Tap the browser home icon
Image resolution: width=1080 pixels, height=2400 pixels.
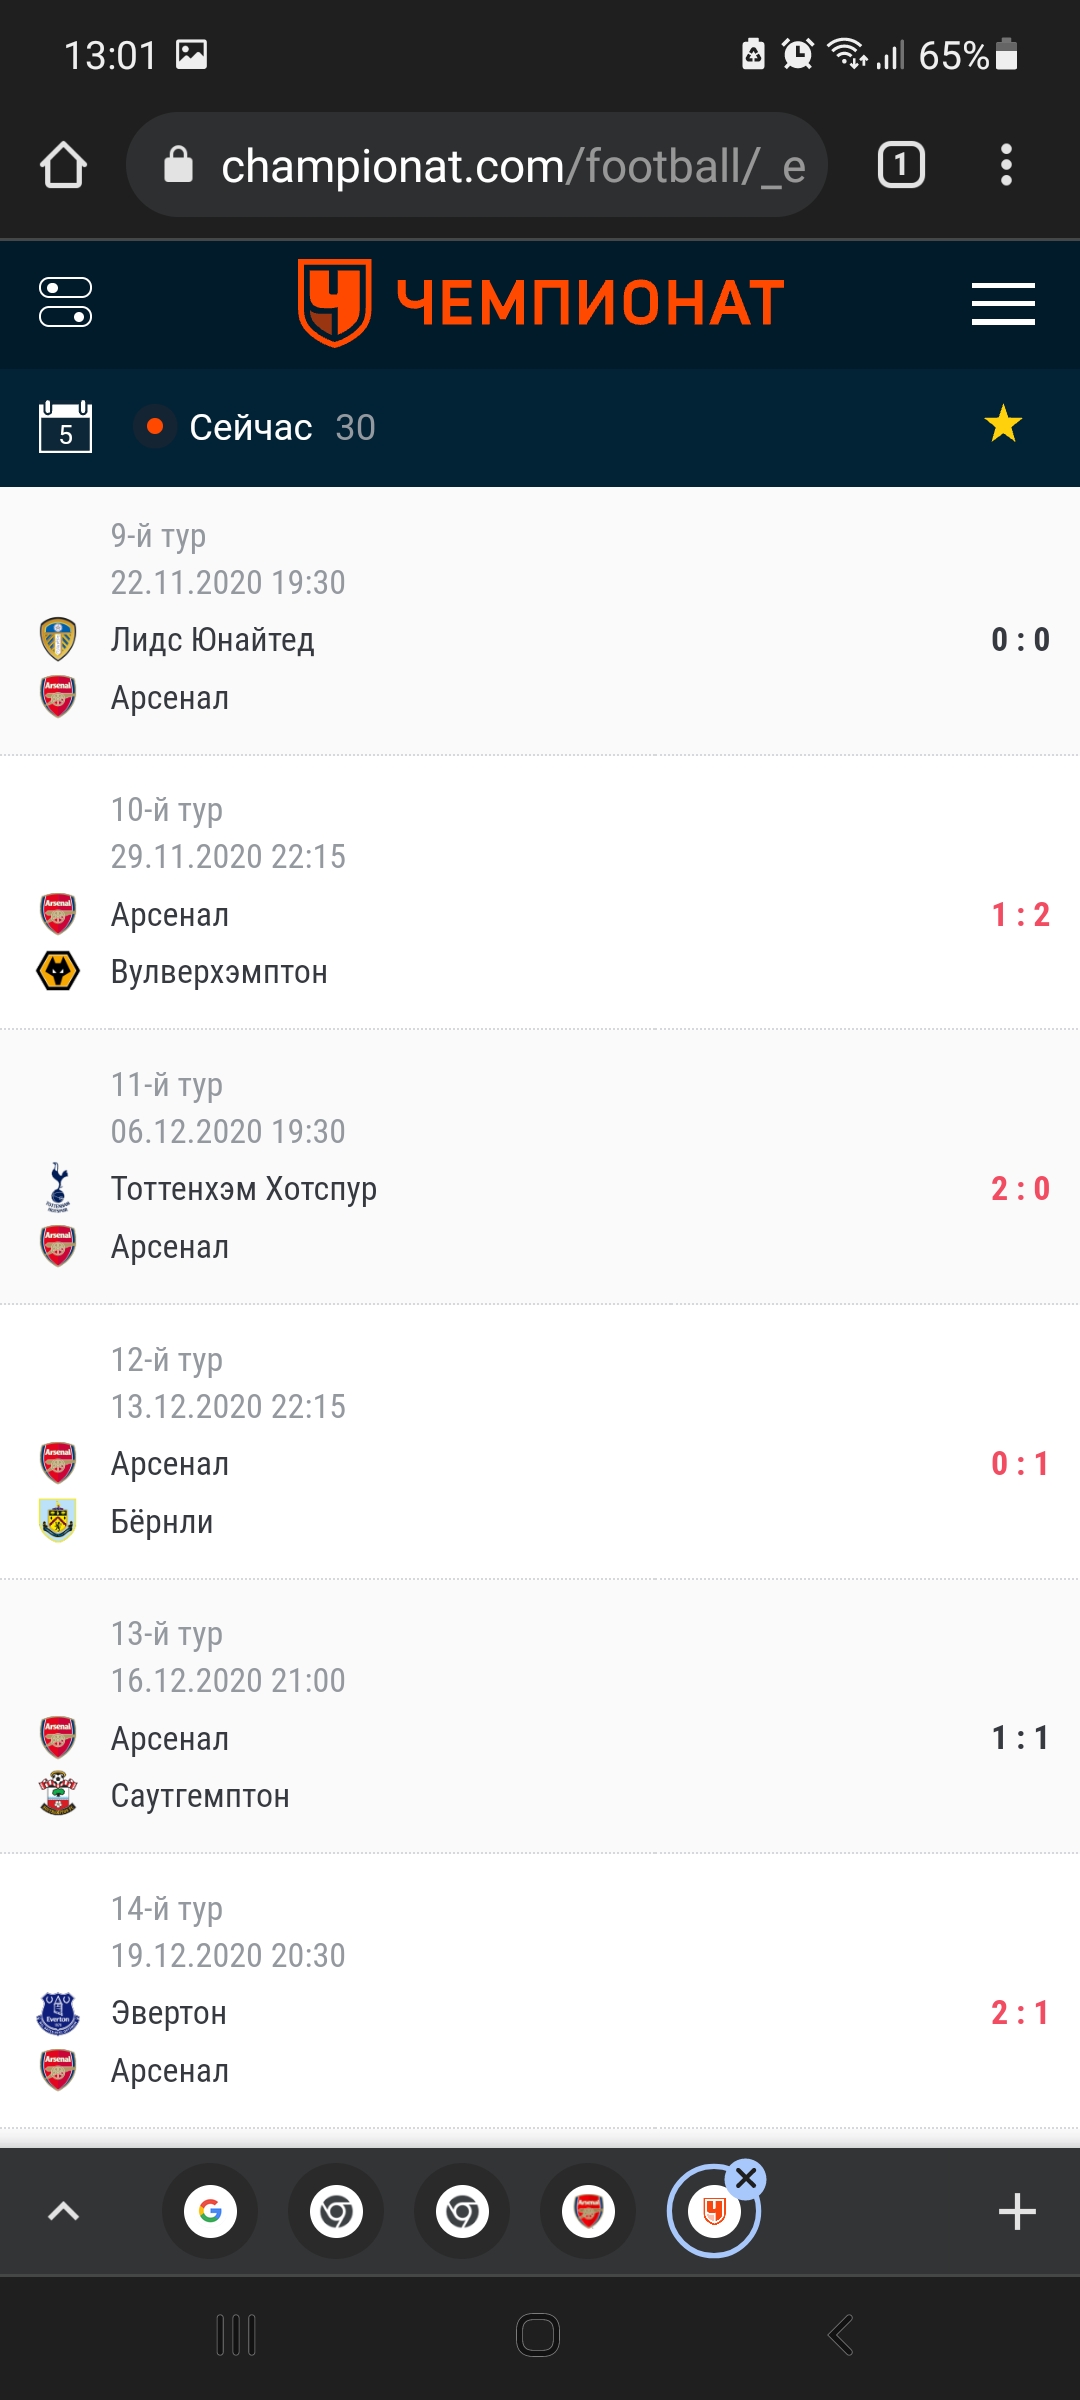point(63,165)
